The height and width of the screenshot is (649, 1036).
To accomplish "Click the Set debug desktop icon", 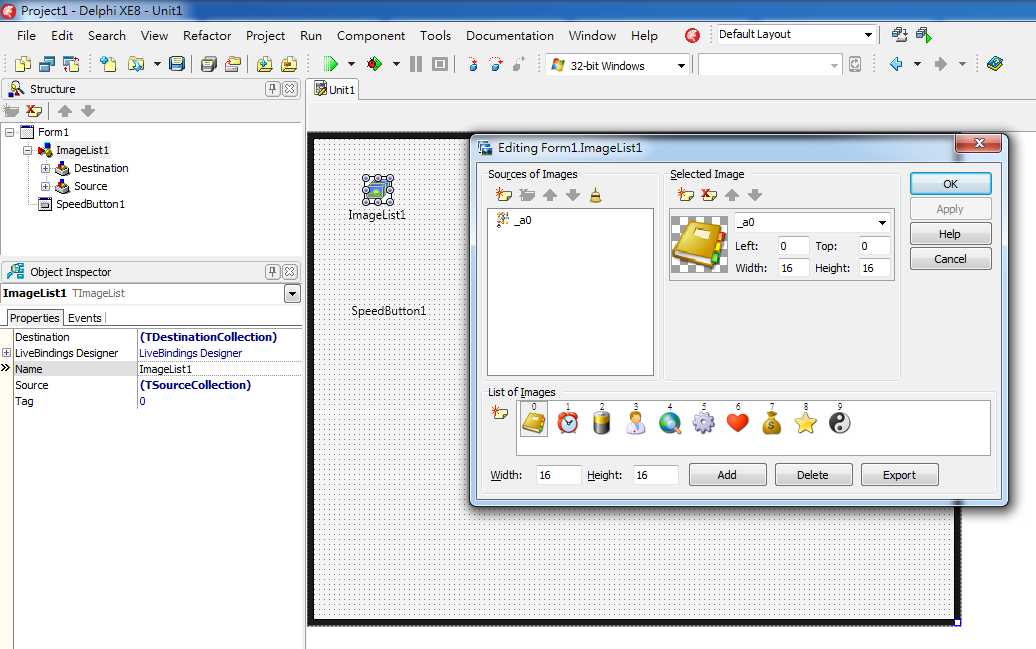I will (924, 34).
